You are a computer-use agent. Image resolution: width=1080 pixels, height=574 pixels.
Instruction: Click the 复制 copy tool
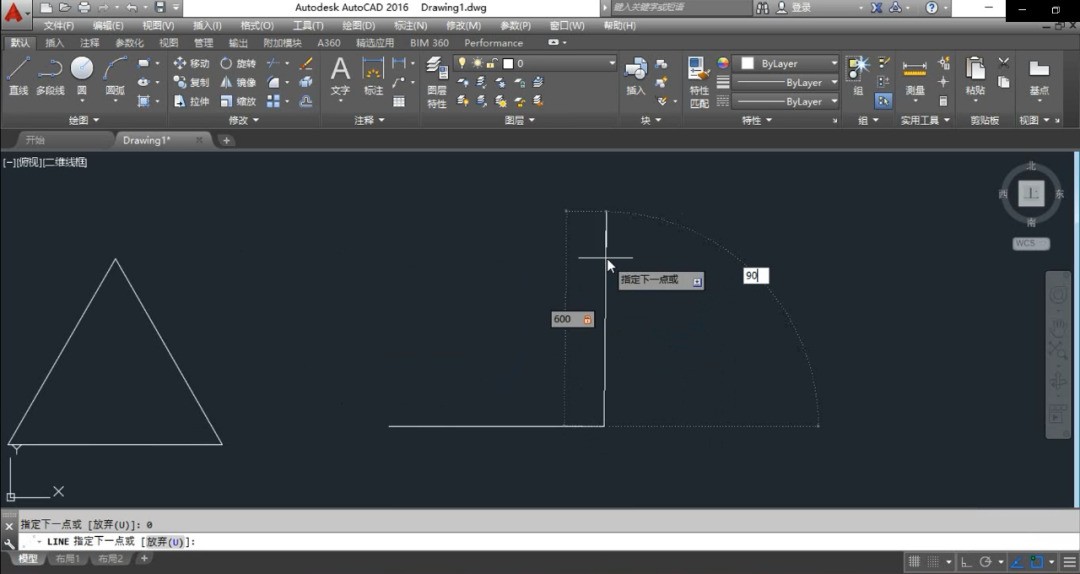pyautogui.click(x=191, y=82)
